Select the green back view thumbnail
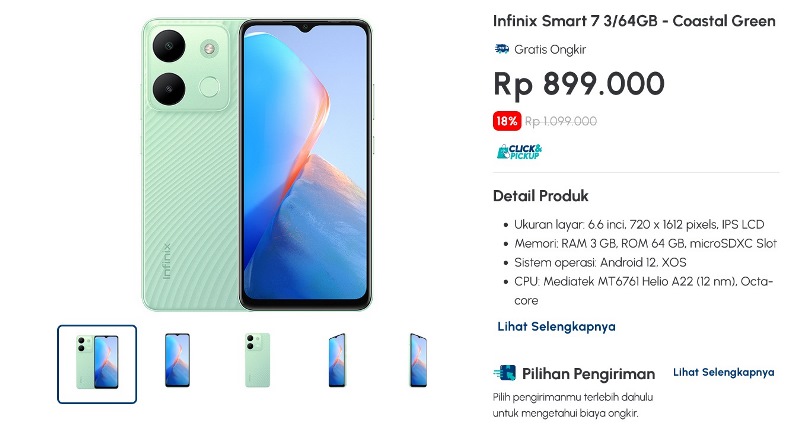Screen dimensions: 800x433 (257, 360)
